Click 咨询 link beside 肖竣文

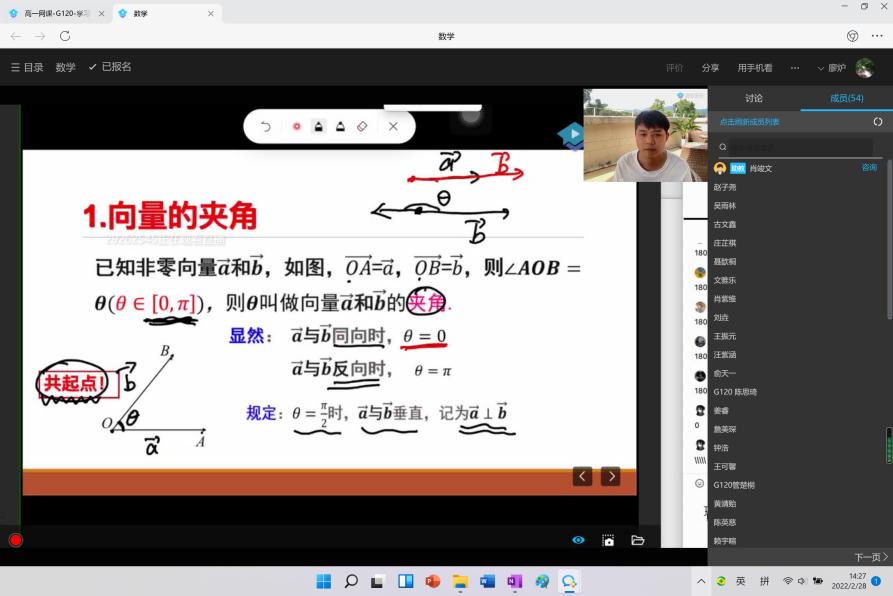[x=869, y=168]
